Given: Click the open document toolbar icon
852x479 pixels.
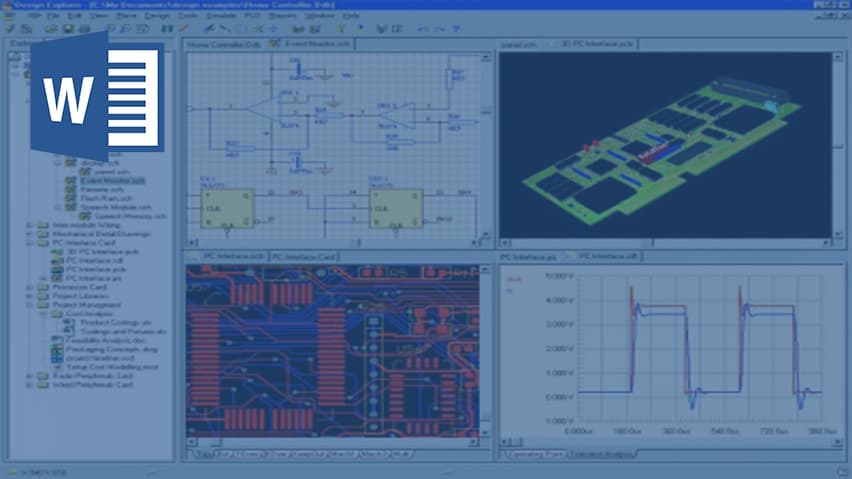Looking at the screenshot, I should coord(51,29).
